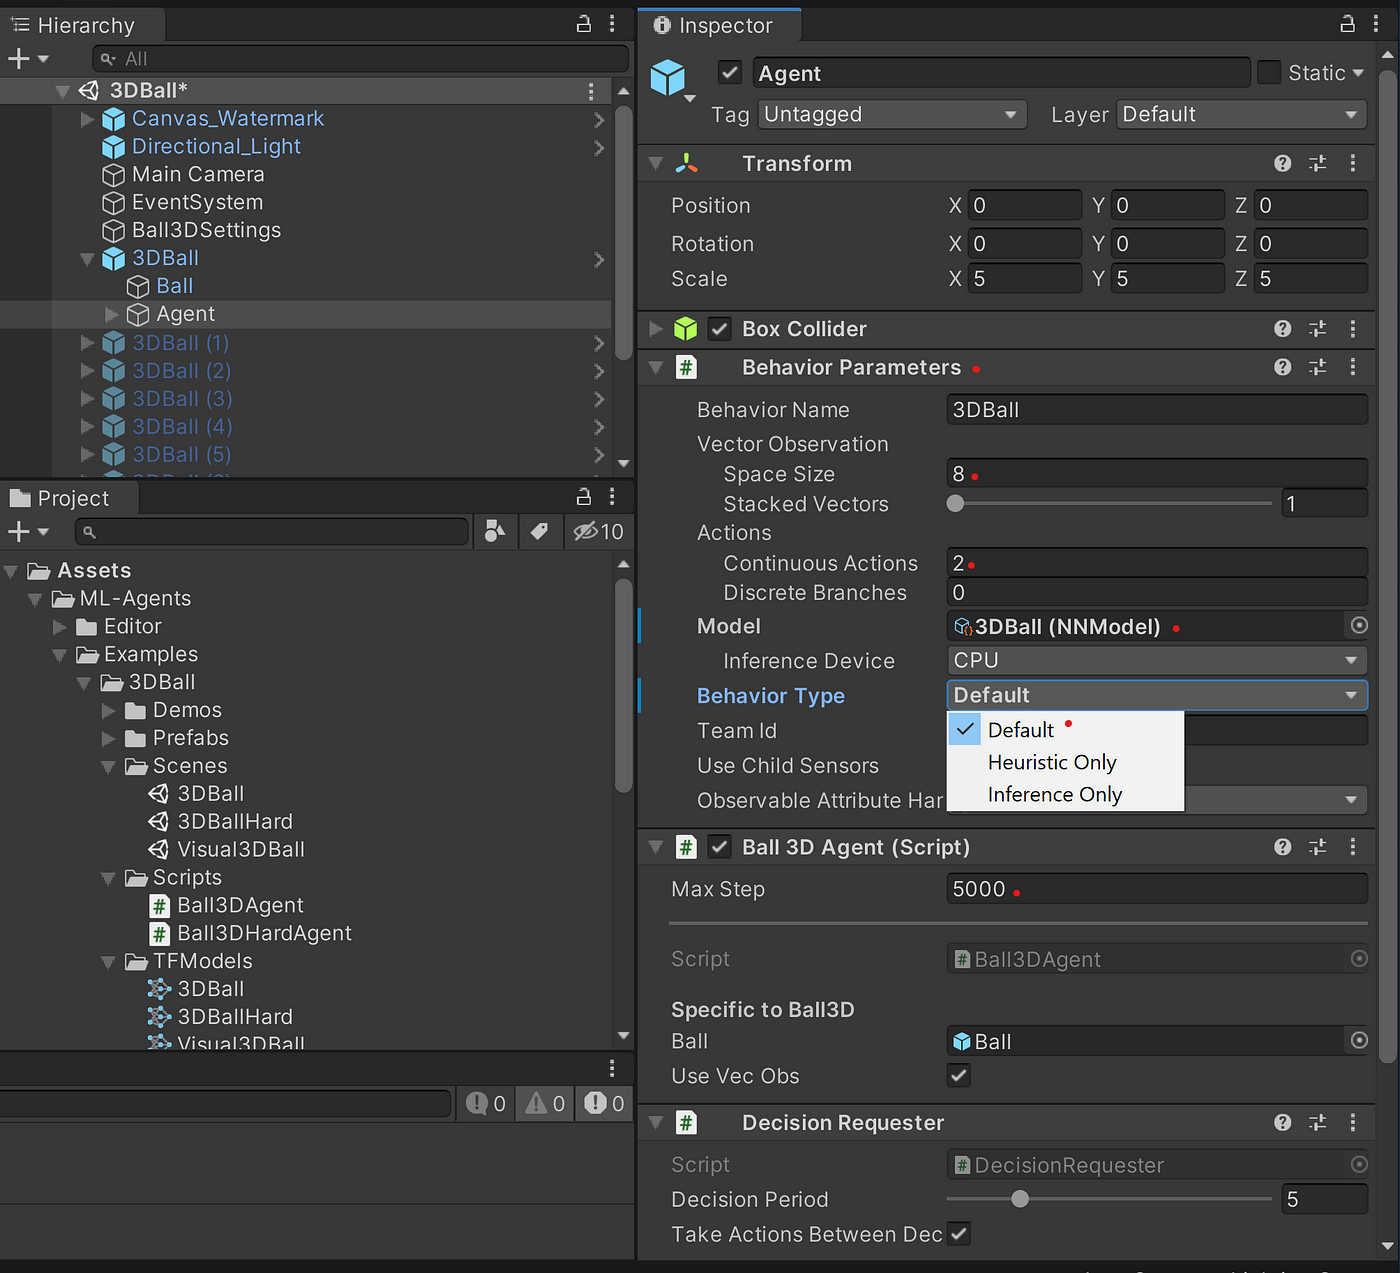Click the Max Step field
The height and width of the screenshot is (1273, 1400).
coord(1157,888)
